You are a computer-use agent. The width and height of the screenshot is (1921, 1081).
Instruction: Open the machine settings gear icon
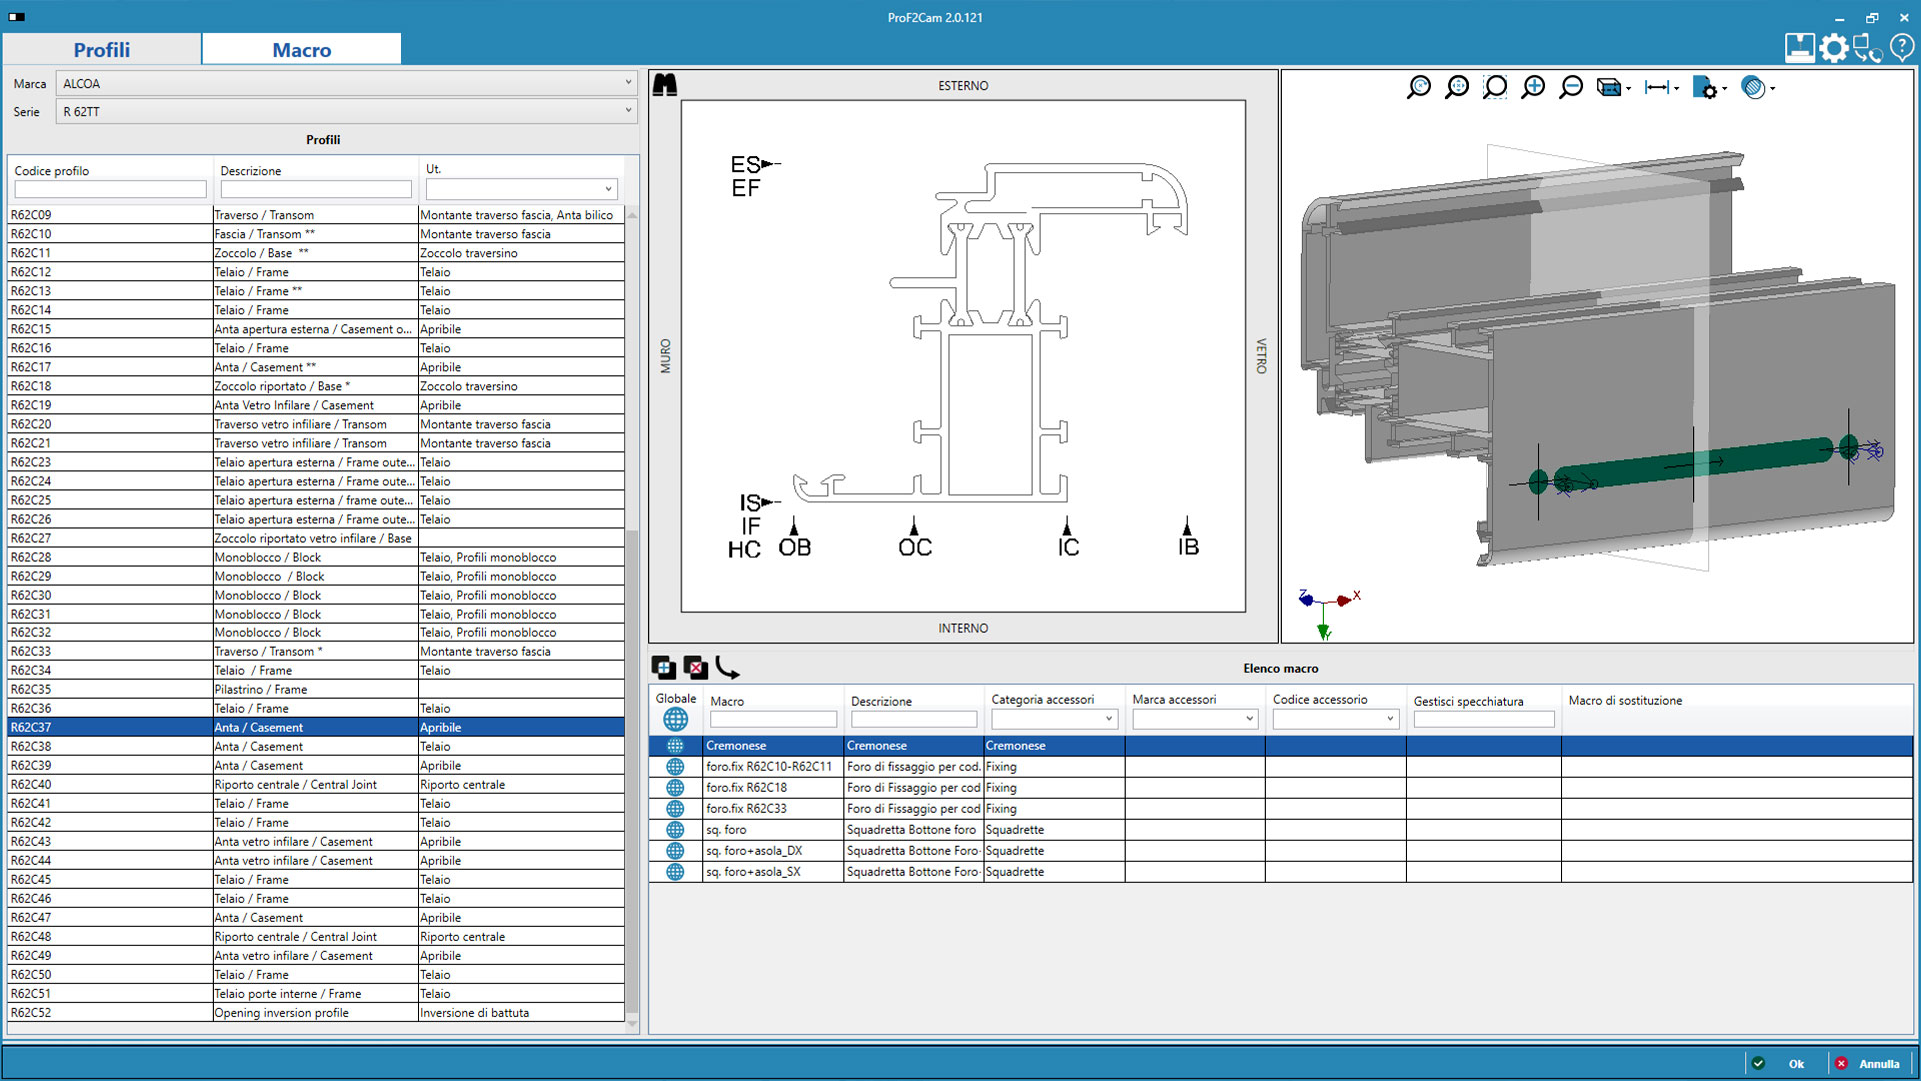[x=1833, y=48]
